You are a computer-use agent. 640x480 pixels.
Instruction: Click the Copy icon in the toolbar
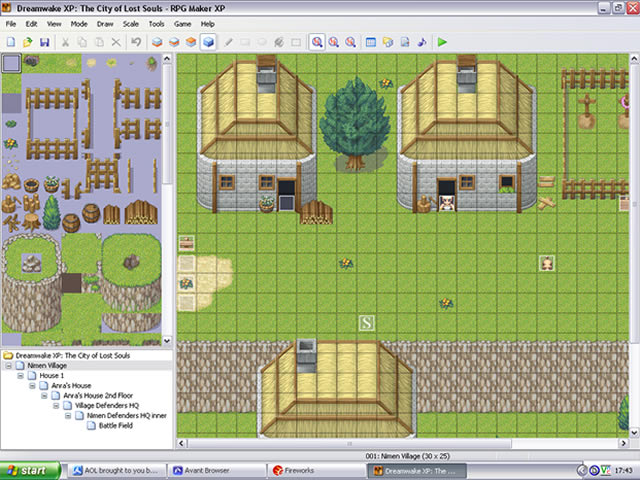[82, 42]
